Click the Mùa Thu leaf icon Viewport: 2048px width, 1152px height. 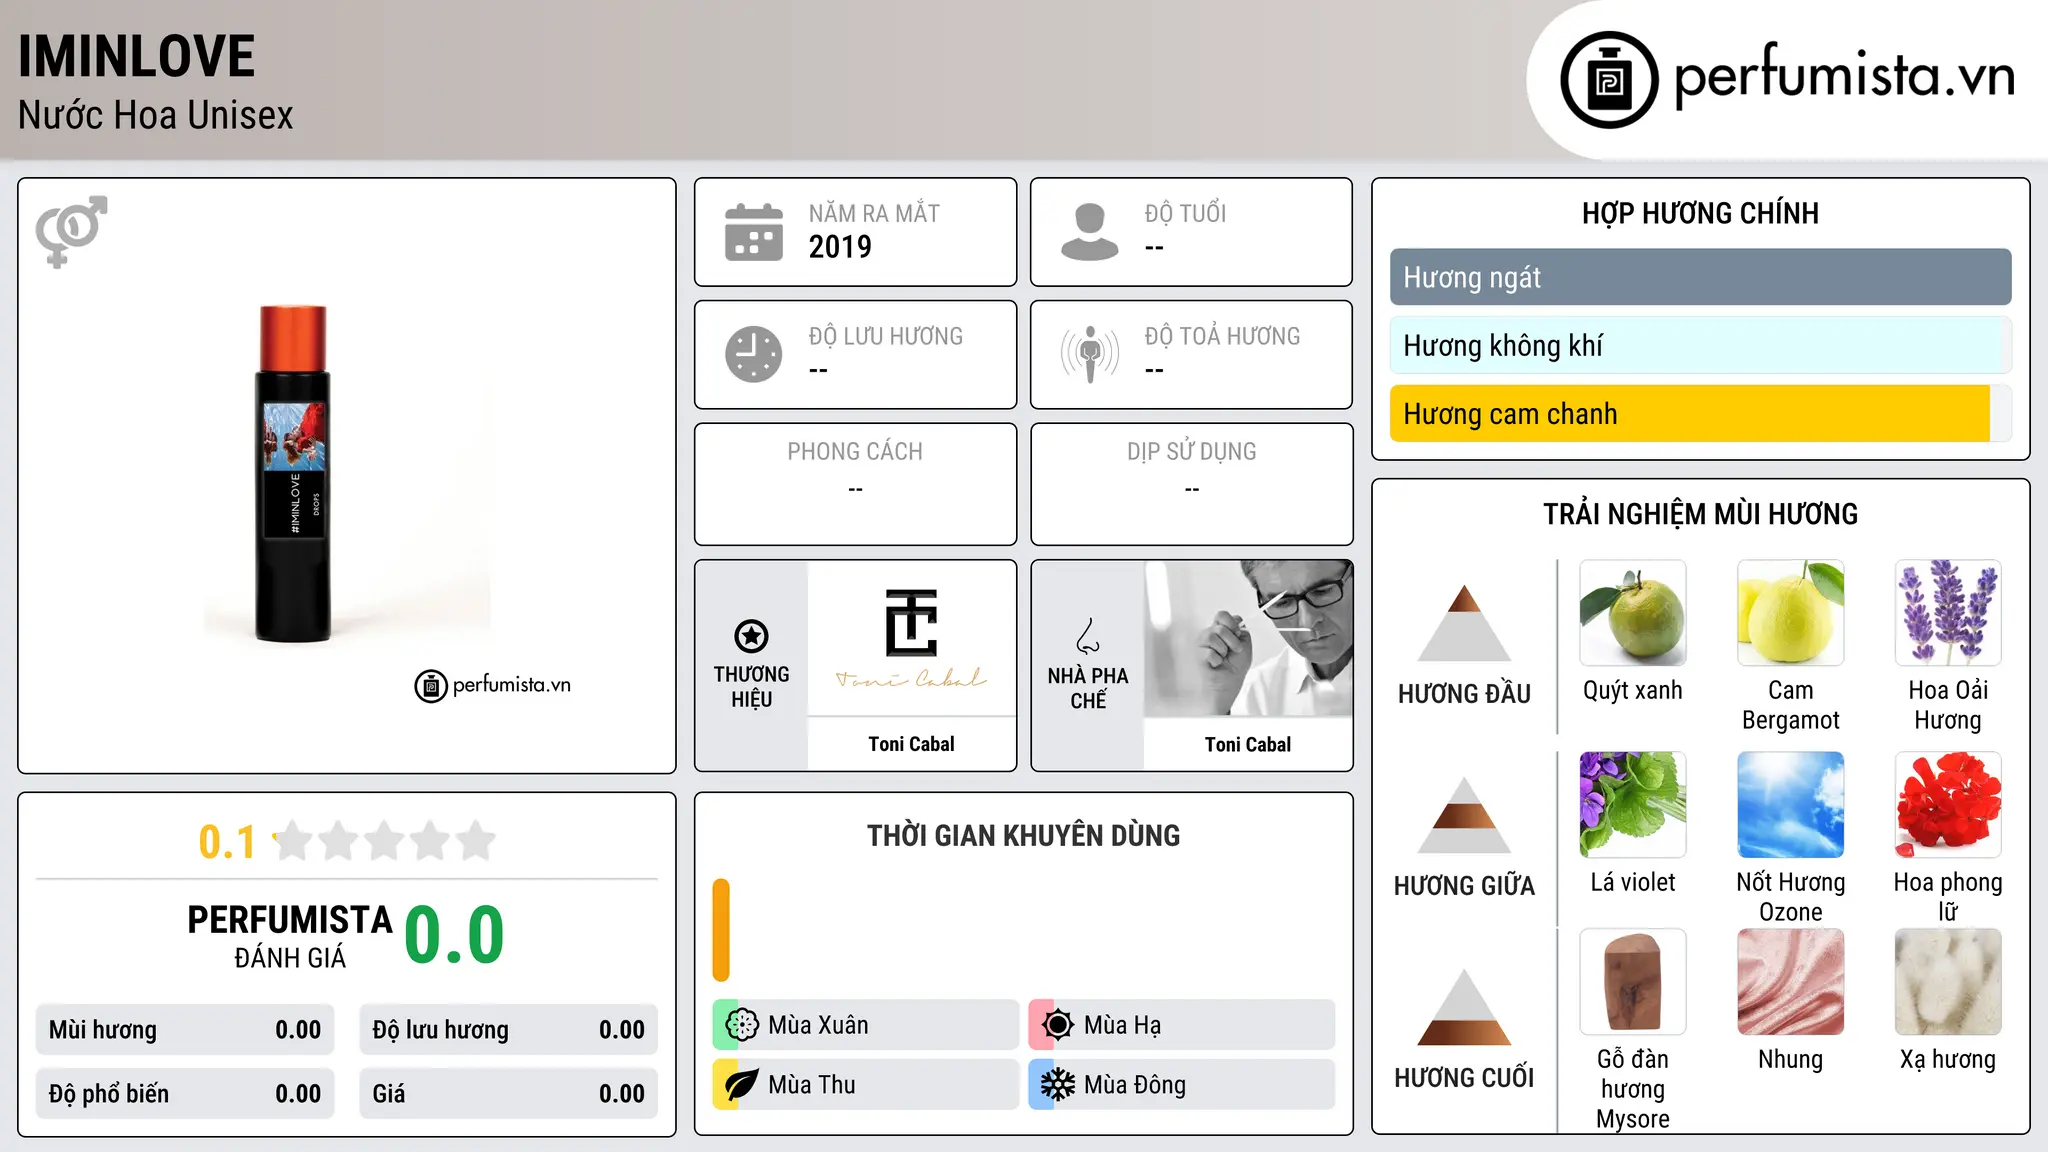[x=742, y=1085]
